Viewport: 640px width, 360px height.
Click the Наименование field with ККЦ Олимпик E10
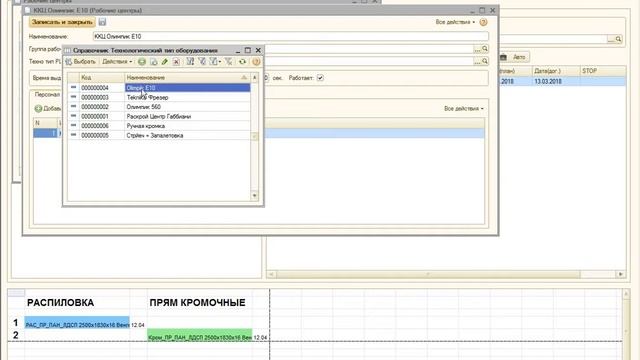291,36
